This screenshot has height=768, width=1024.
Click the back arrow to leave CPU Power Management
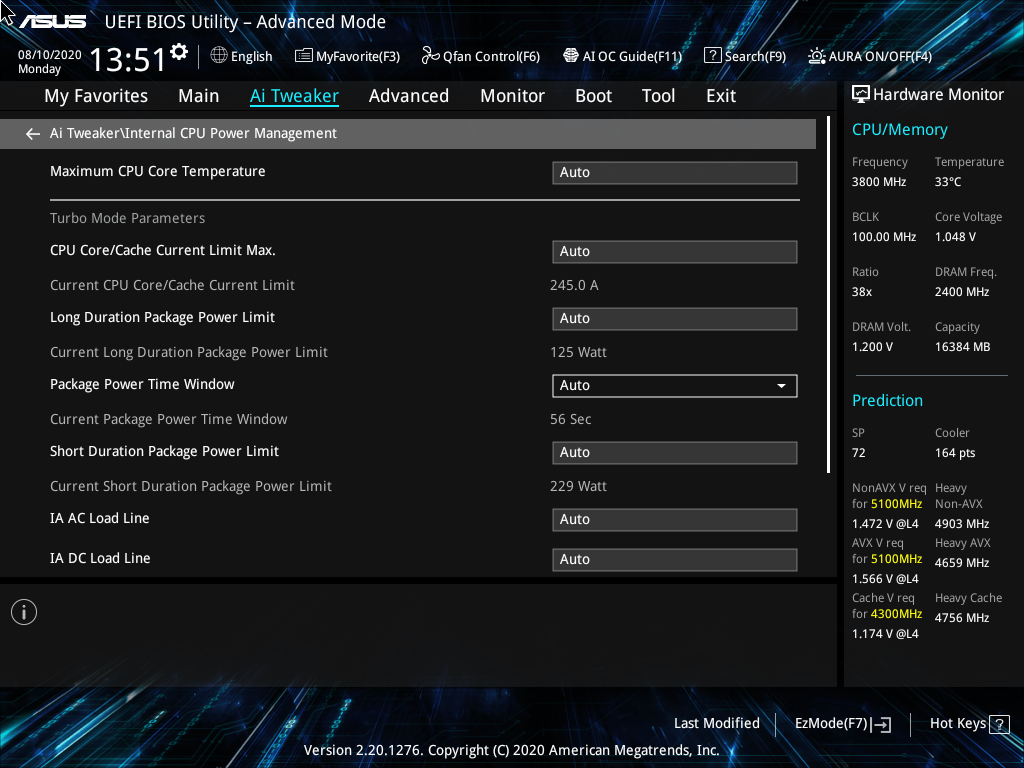click(x=32, y=132)
